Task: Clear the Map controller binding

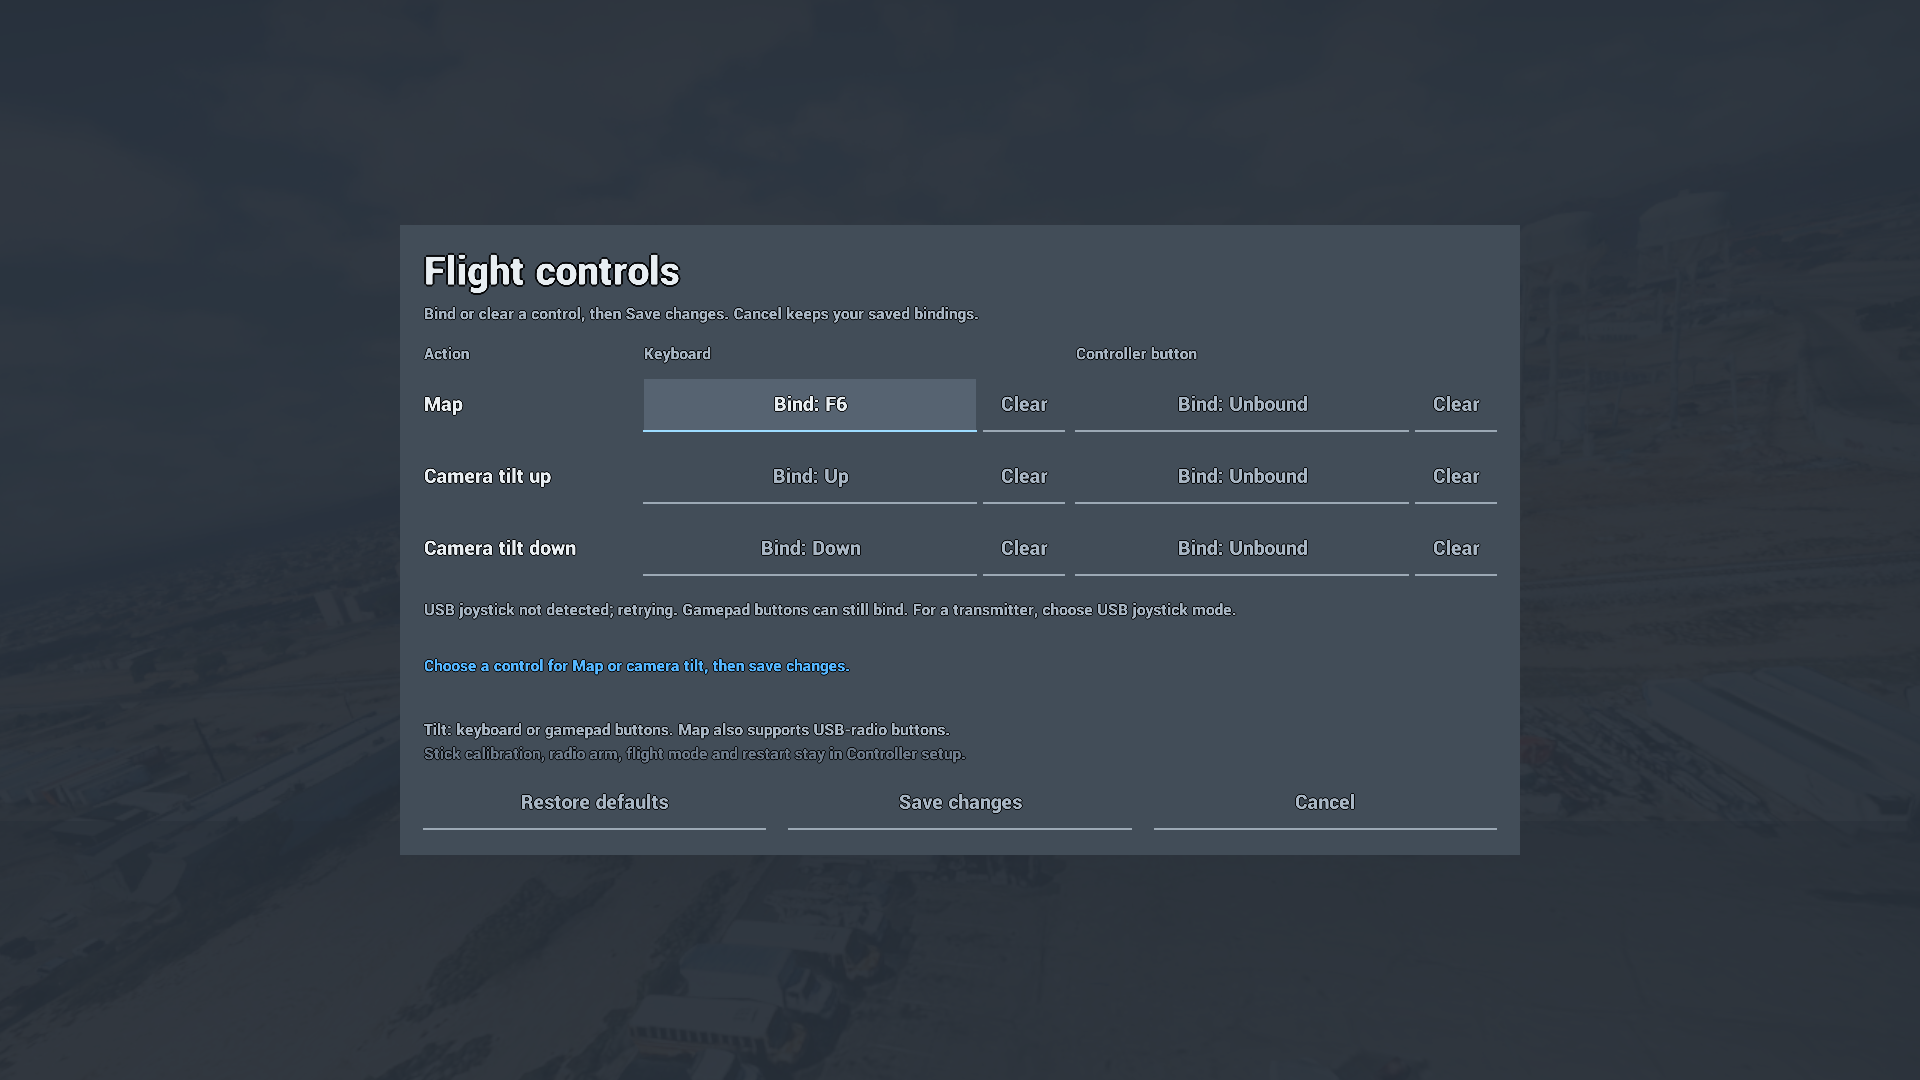Action: tap(1456, 405)
